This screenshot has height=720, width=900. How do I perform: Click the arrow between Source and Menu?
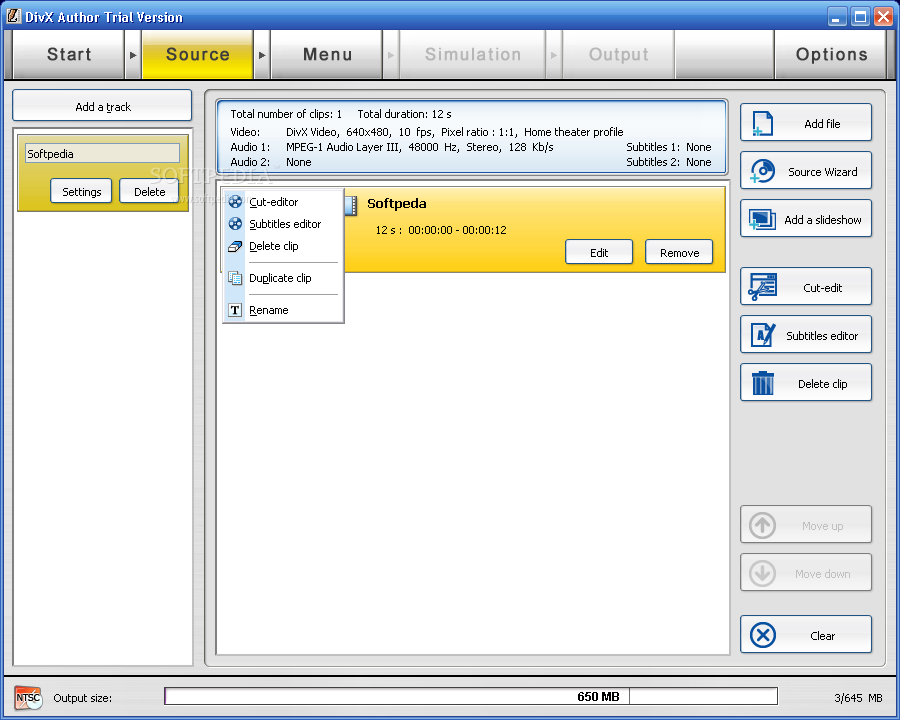pos(262,55)
